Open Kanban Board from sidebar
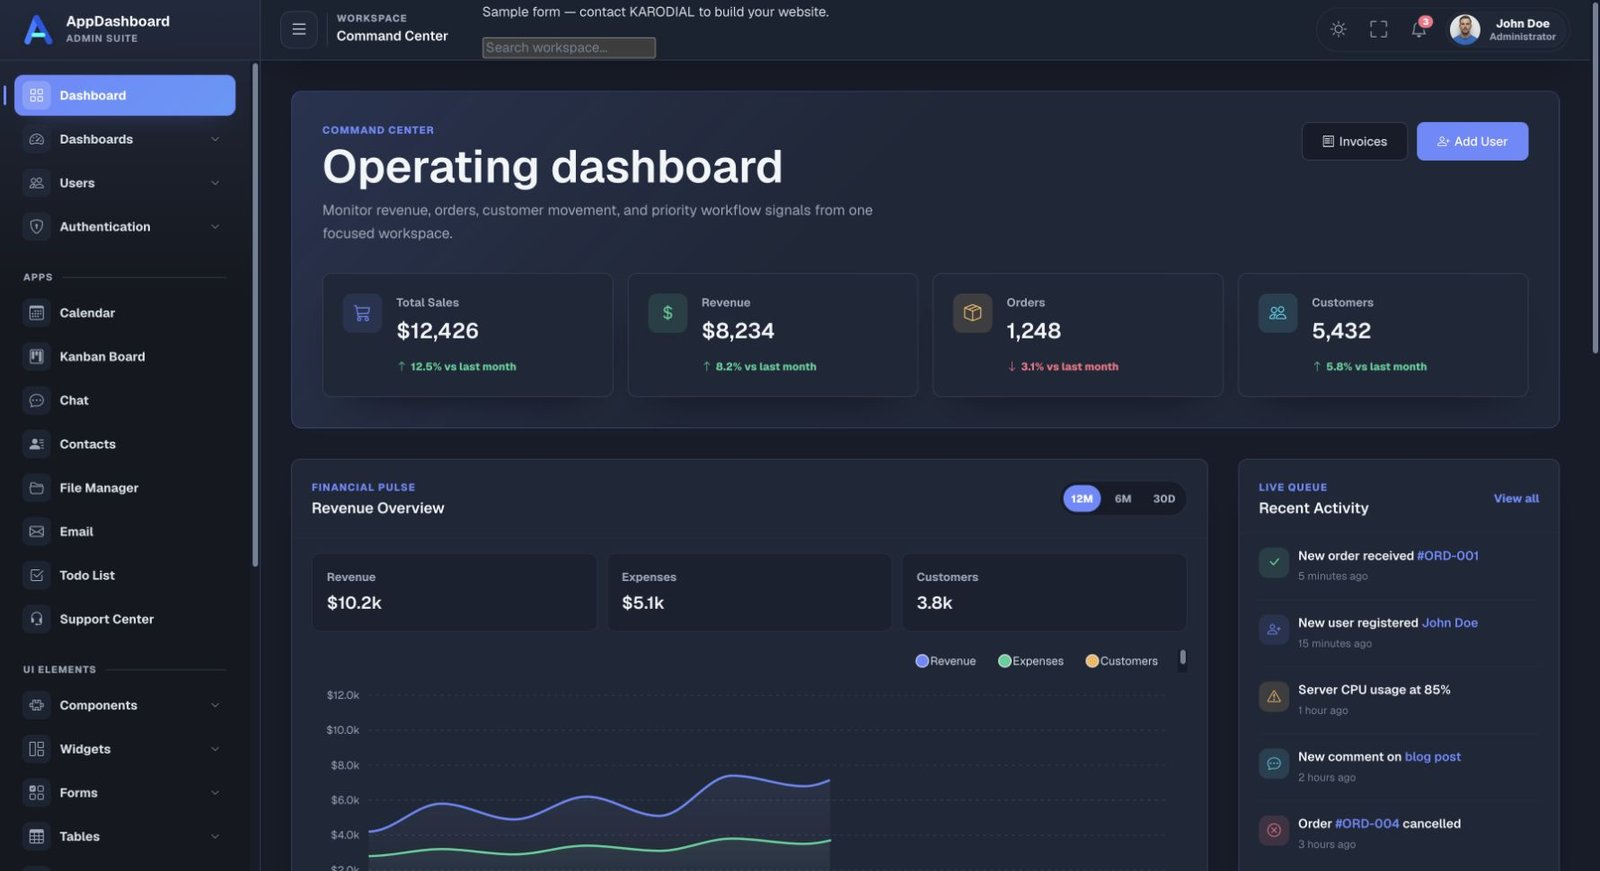Screen dimensions: 1600x871 click(x=125, y=356)
